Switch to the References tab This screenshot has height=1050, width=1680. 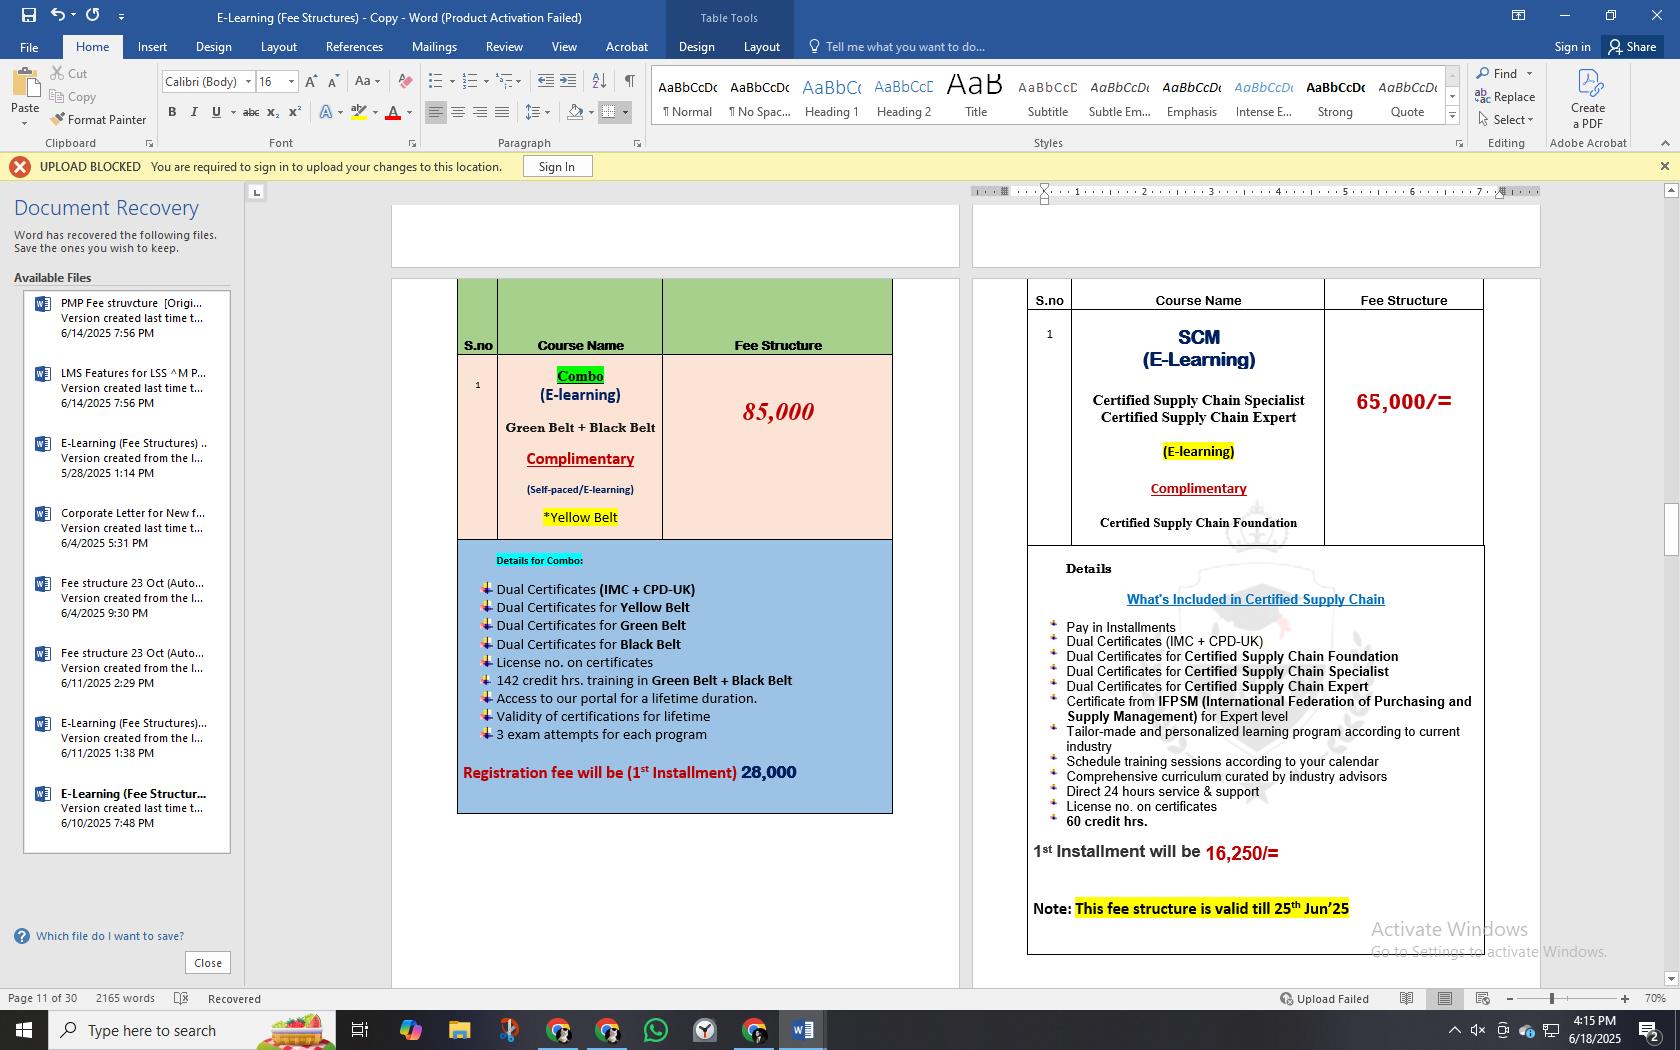point(354,47)
